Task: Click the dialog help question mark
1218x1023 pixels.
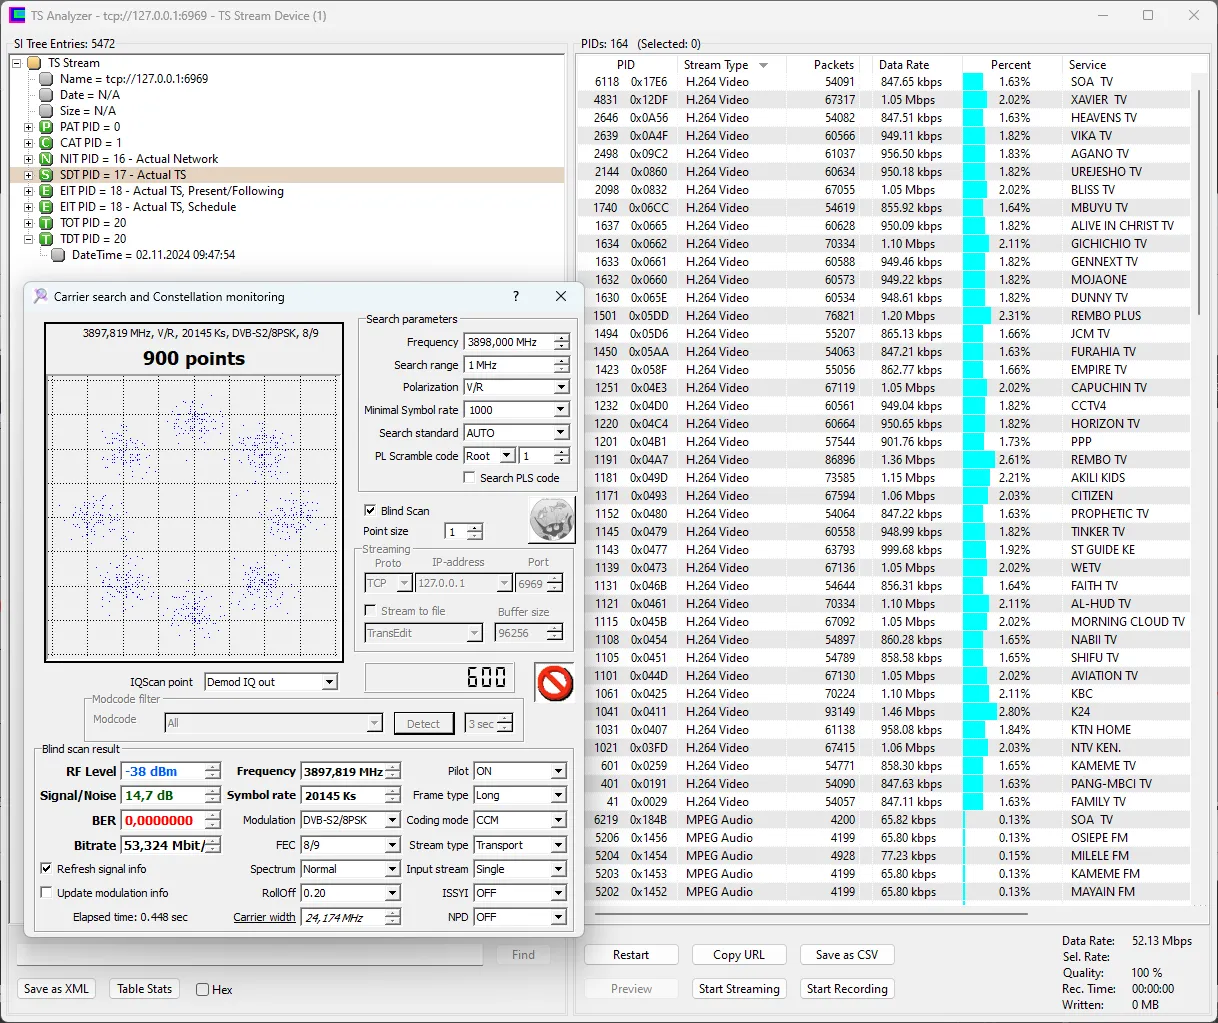Action: coord(516,297)
